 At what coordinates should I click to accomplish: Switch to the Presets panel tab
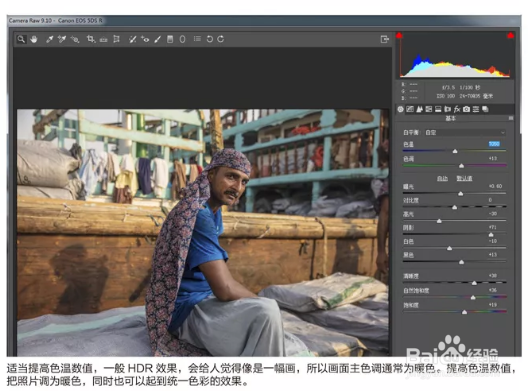pos(476,109)
